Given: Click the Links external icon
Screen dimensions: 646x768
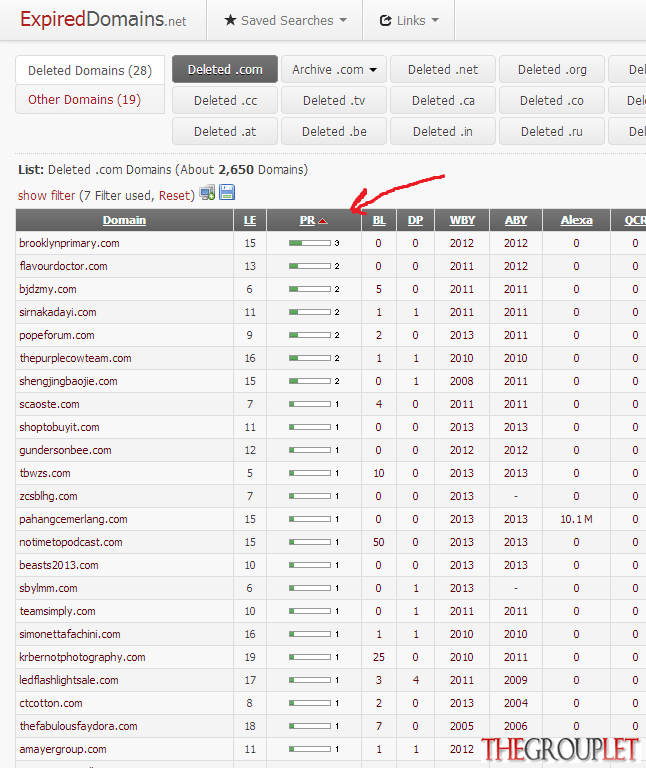Looking at the screenshot, I should (x=386, y=21).
